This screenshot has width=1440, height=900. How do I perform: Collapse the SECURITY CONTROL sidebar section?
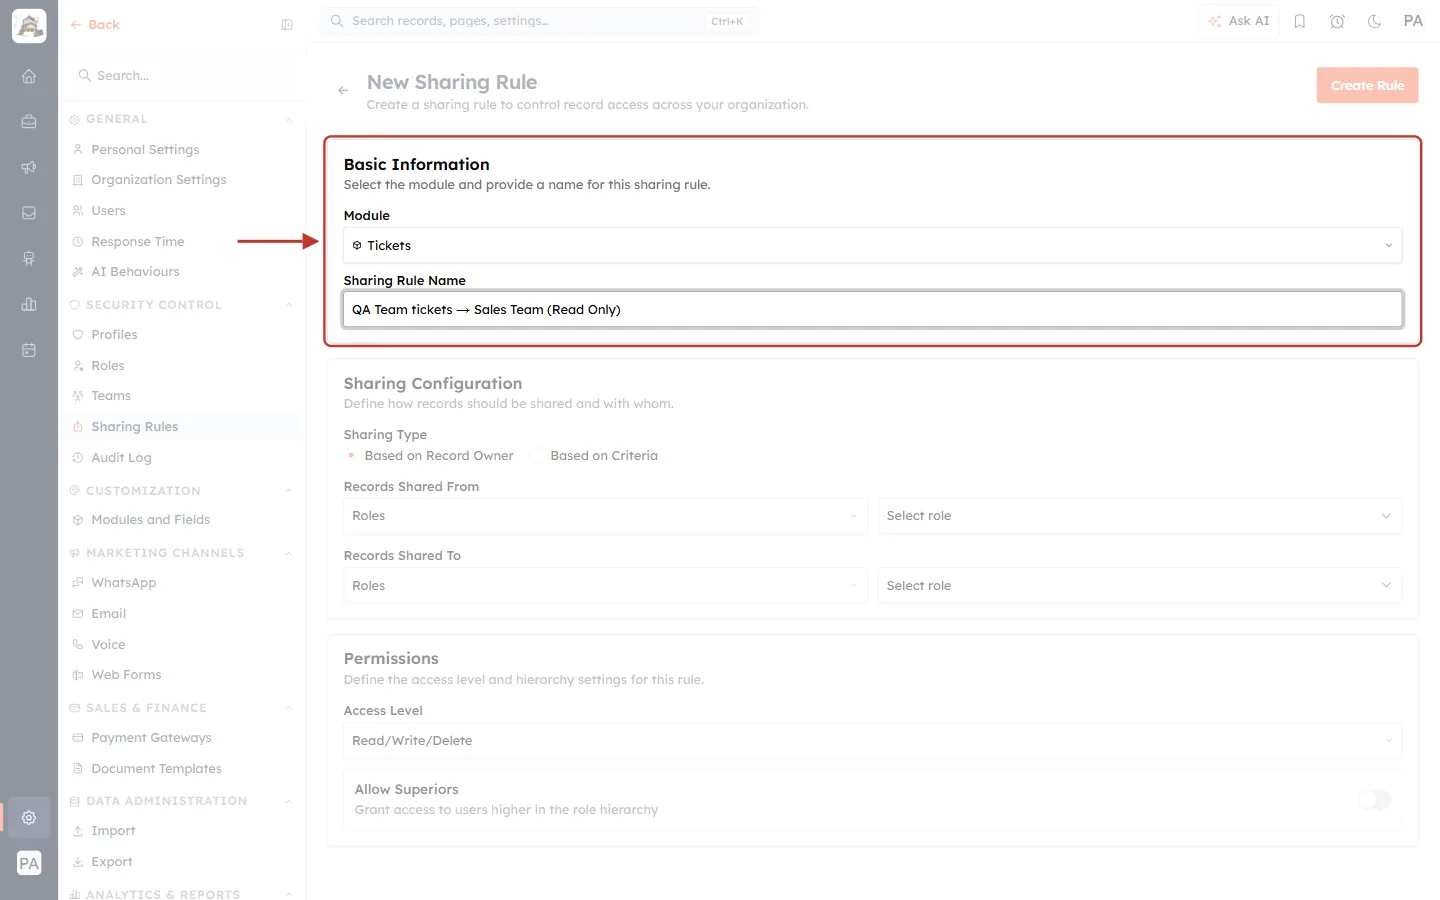tap(288, 305)
